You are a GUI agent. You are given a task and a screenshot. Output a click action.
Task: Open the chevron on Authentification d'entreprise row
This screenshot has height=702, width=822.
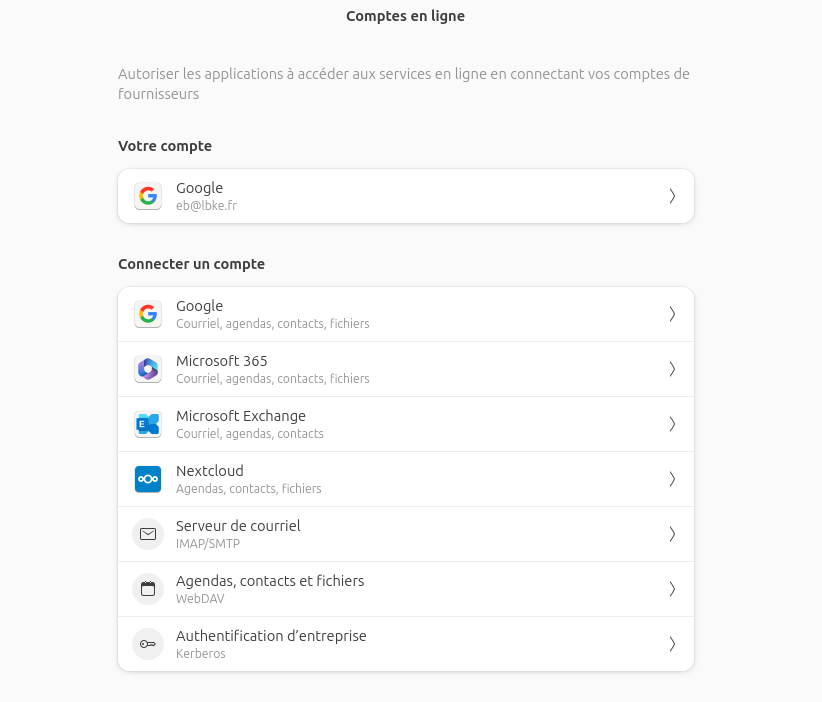672,644
